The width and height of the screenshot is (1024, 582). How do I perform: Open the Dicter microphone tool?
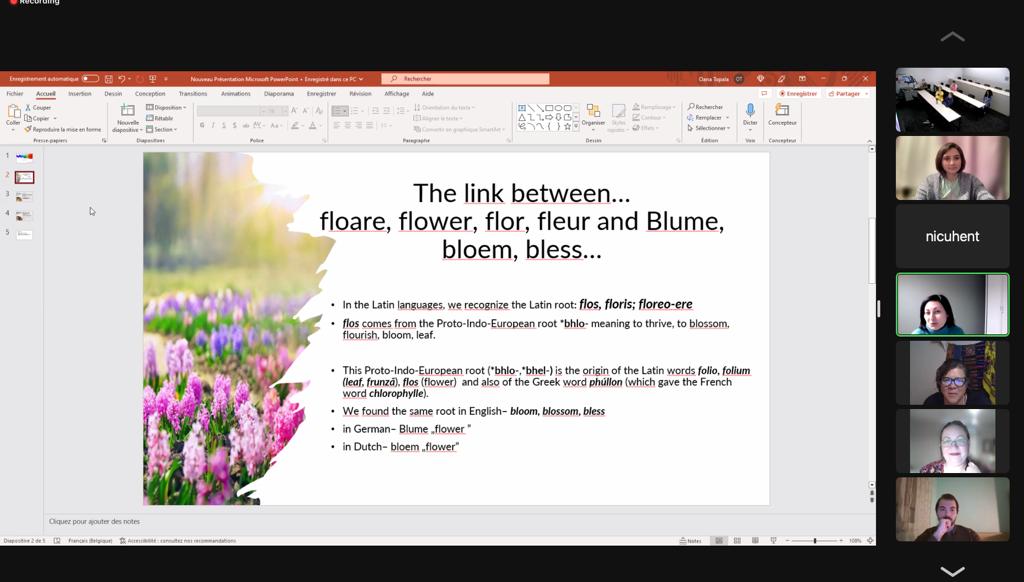click(x=750, y=113)
